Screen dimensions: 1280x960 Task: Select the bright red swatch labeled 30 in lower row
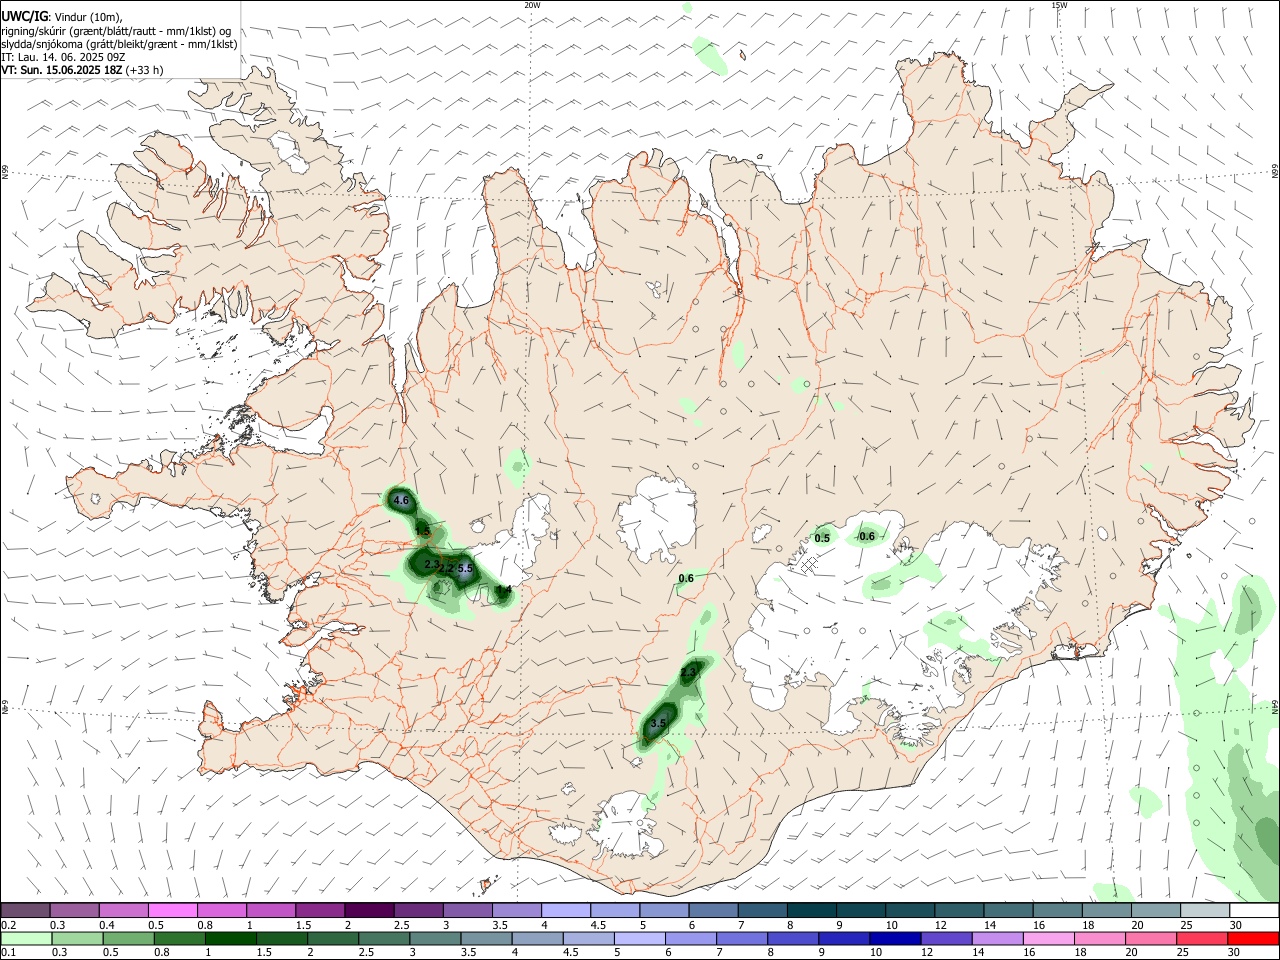pyautogui.click(x=1255, y=938)
